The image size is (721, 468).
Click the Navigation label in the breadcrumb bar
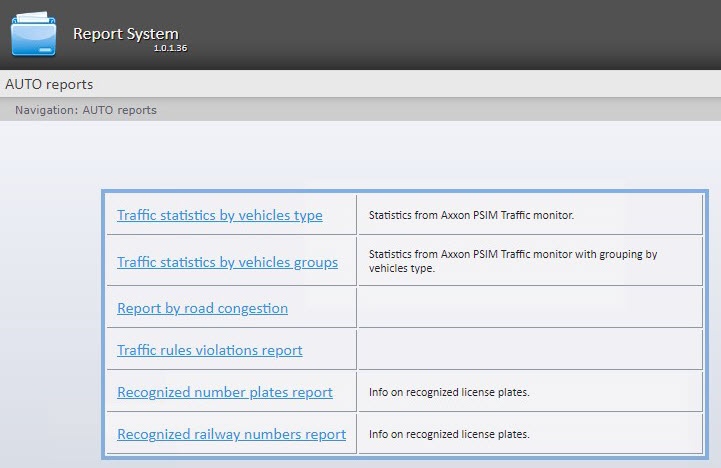pos(45,110)
